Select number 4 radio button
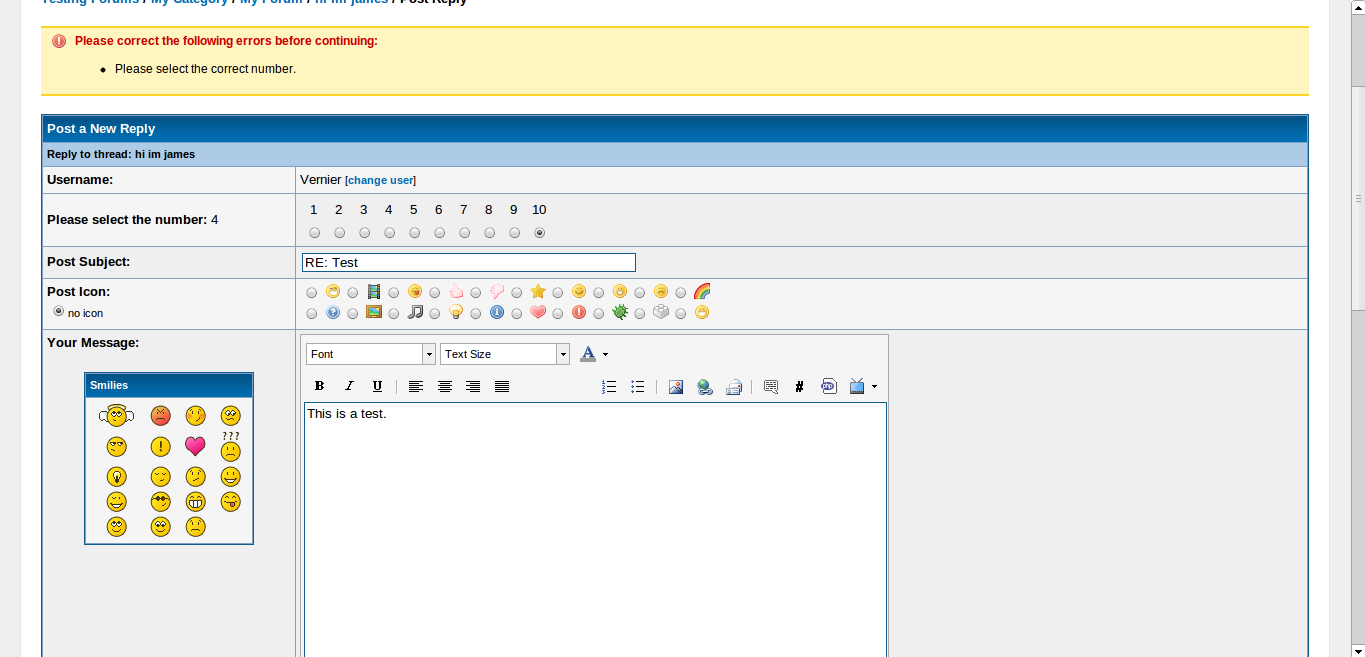Image resolution: width=1365 pixels, height=657 pixels. [x=390, y=233]
